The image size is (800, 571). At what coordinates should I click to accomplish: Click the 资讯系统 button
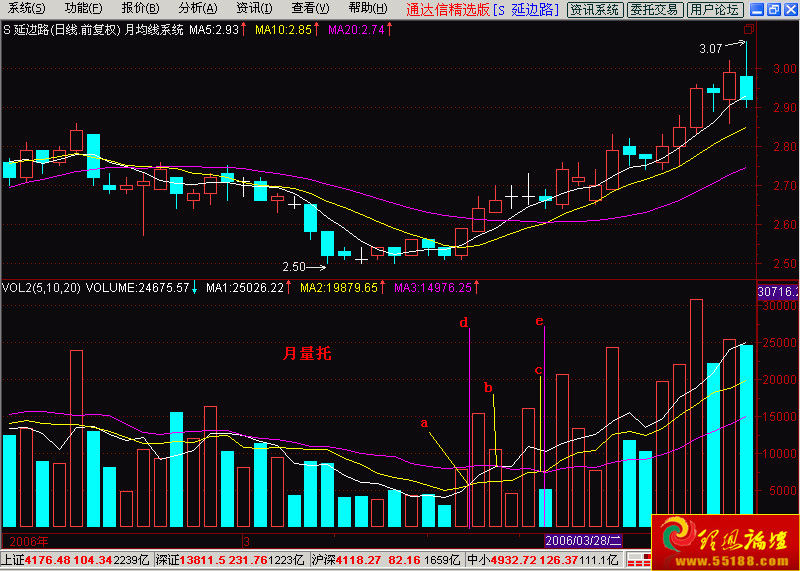click(594, 10)
